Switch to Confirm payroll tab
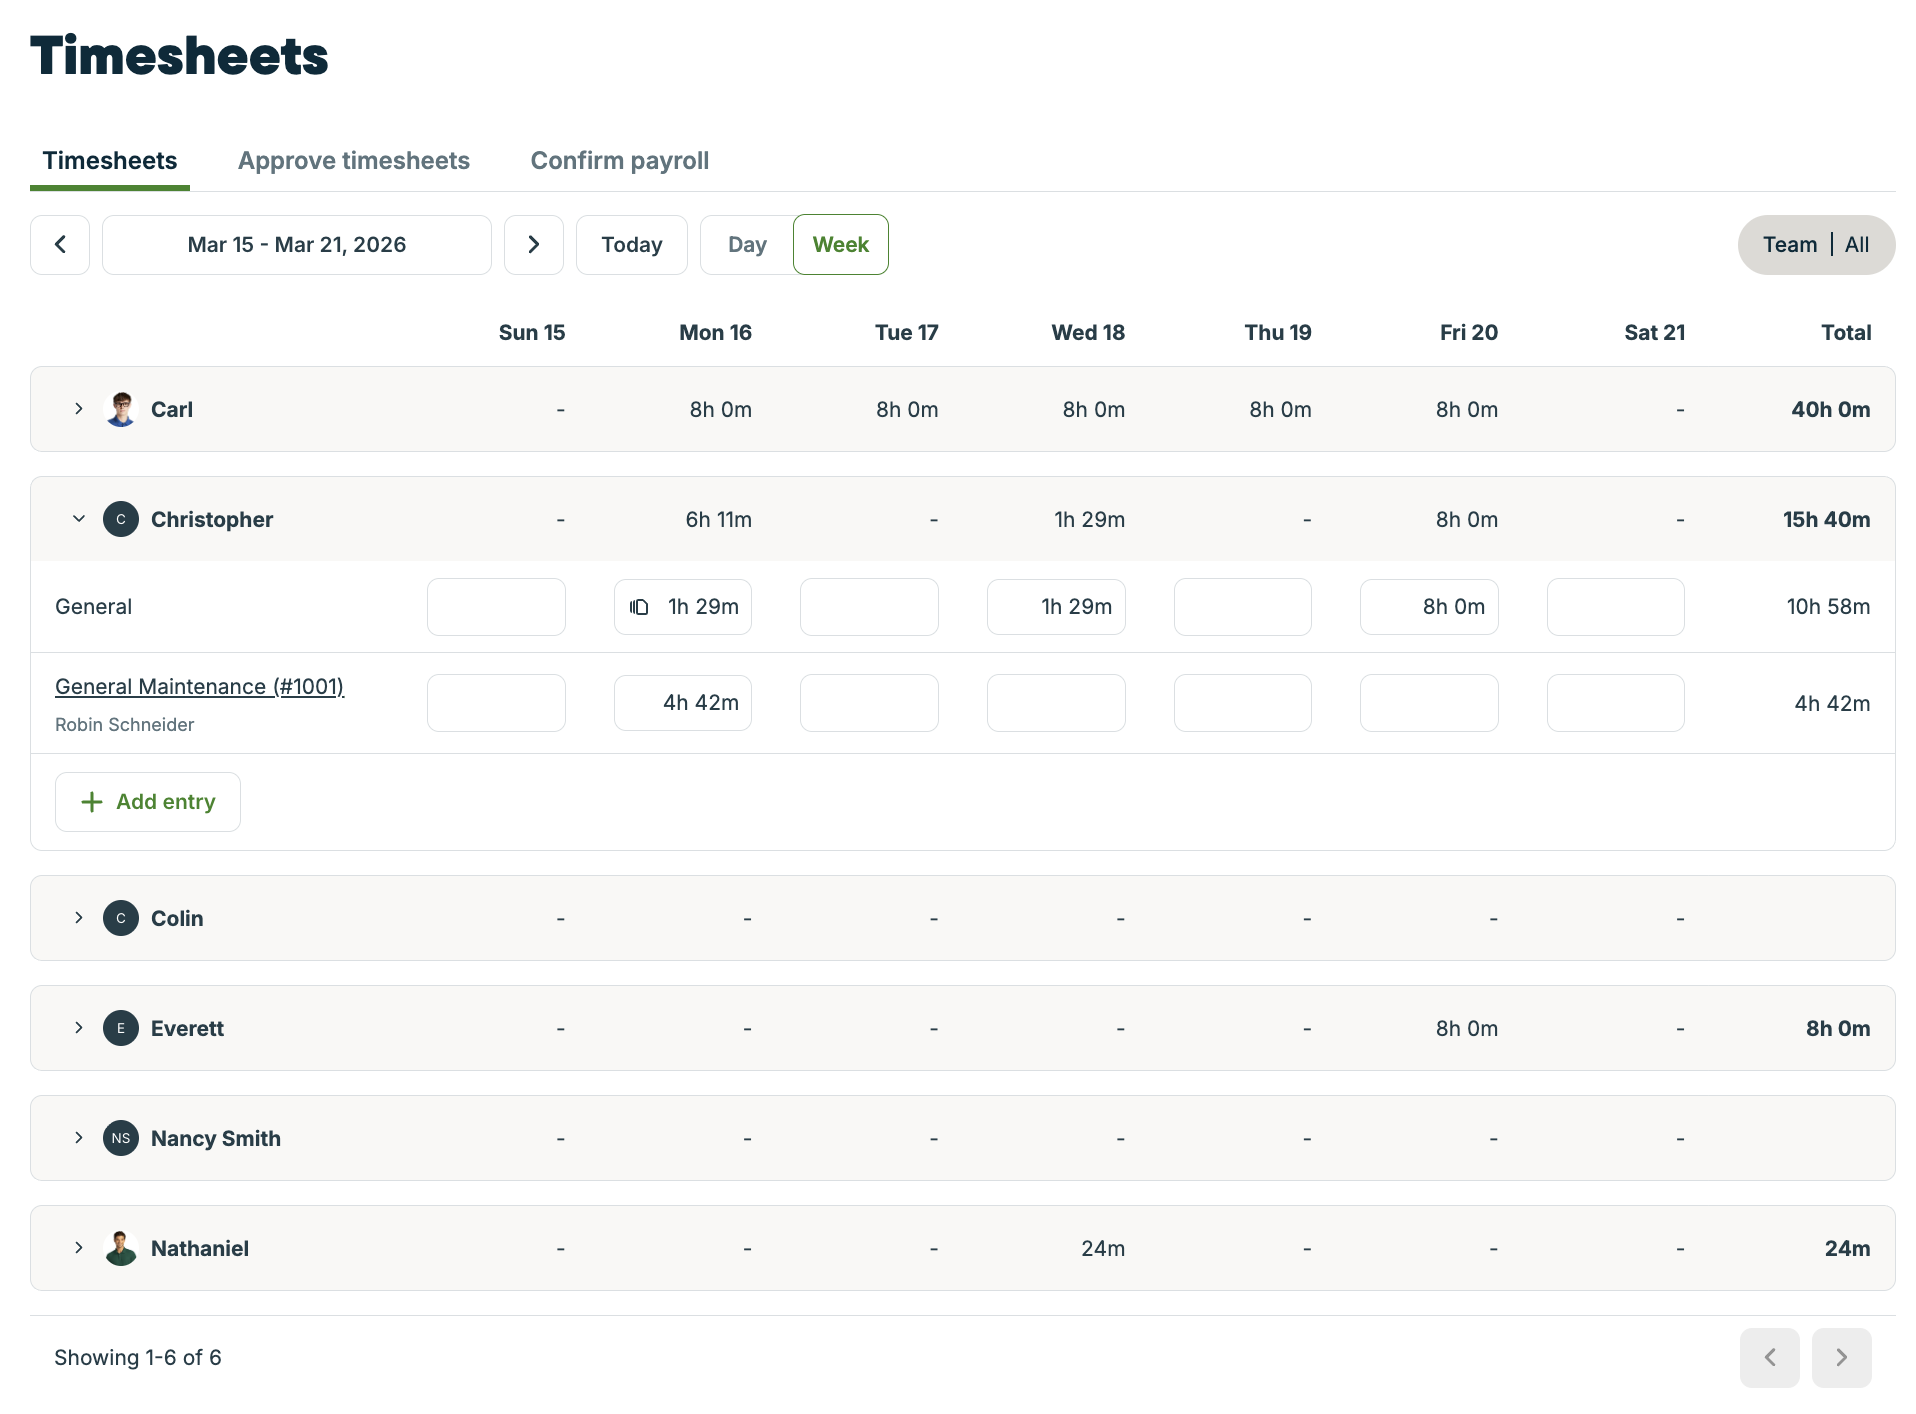This screenshot has width=1916, height=1414. 619,161
